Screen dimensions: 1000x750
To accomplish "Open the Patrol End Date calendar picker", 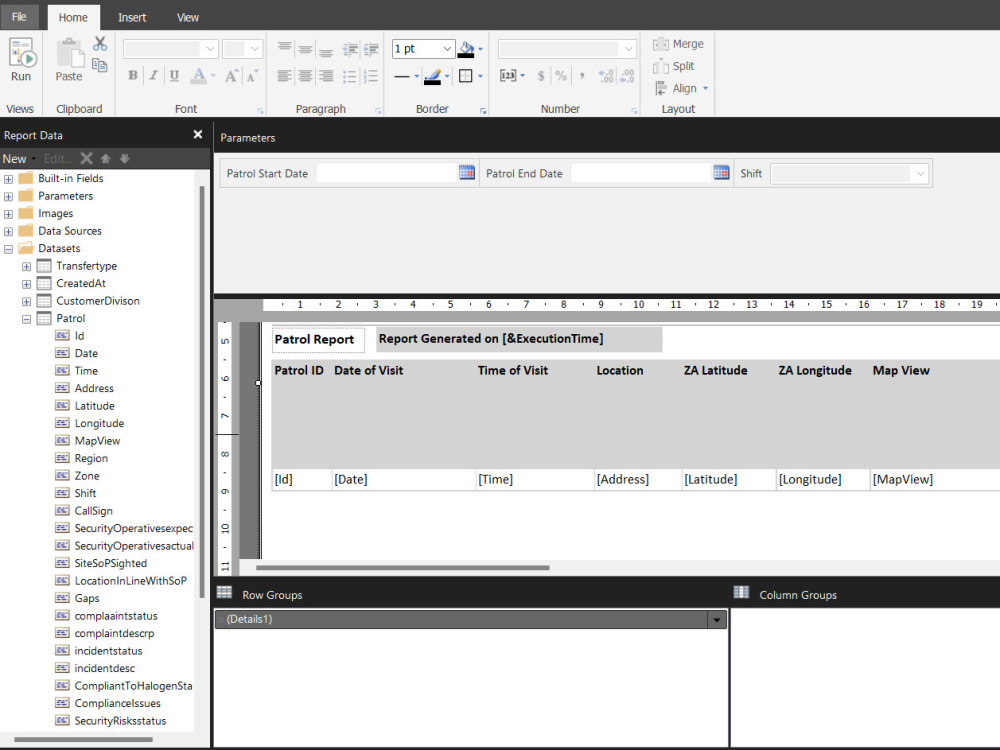I will 721,172.
